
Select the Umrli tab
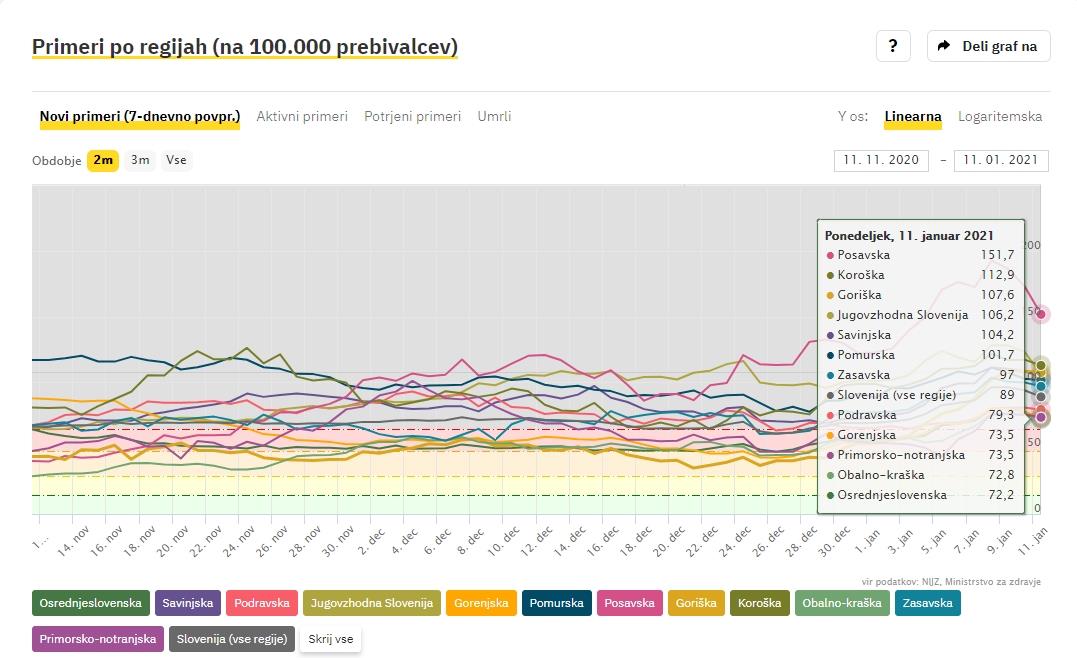494,116
